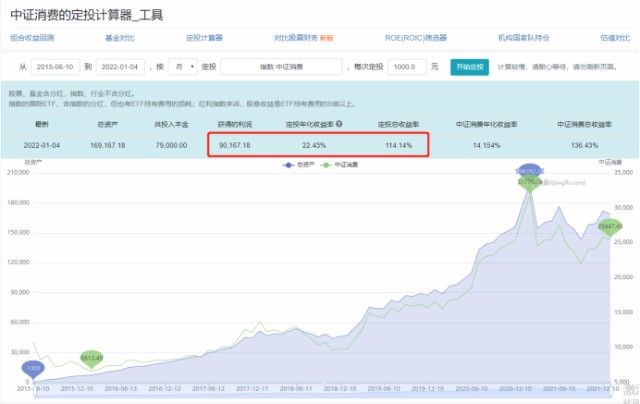Click the blue peak marker at chart top

coord(529,171)
